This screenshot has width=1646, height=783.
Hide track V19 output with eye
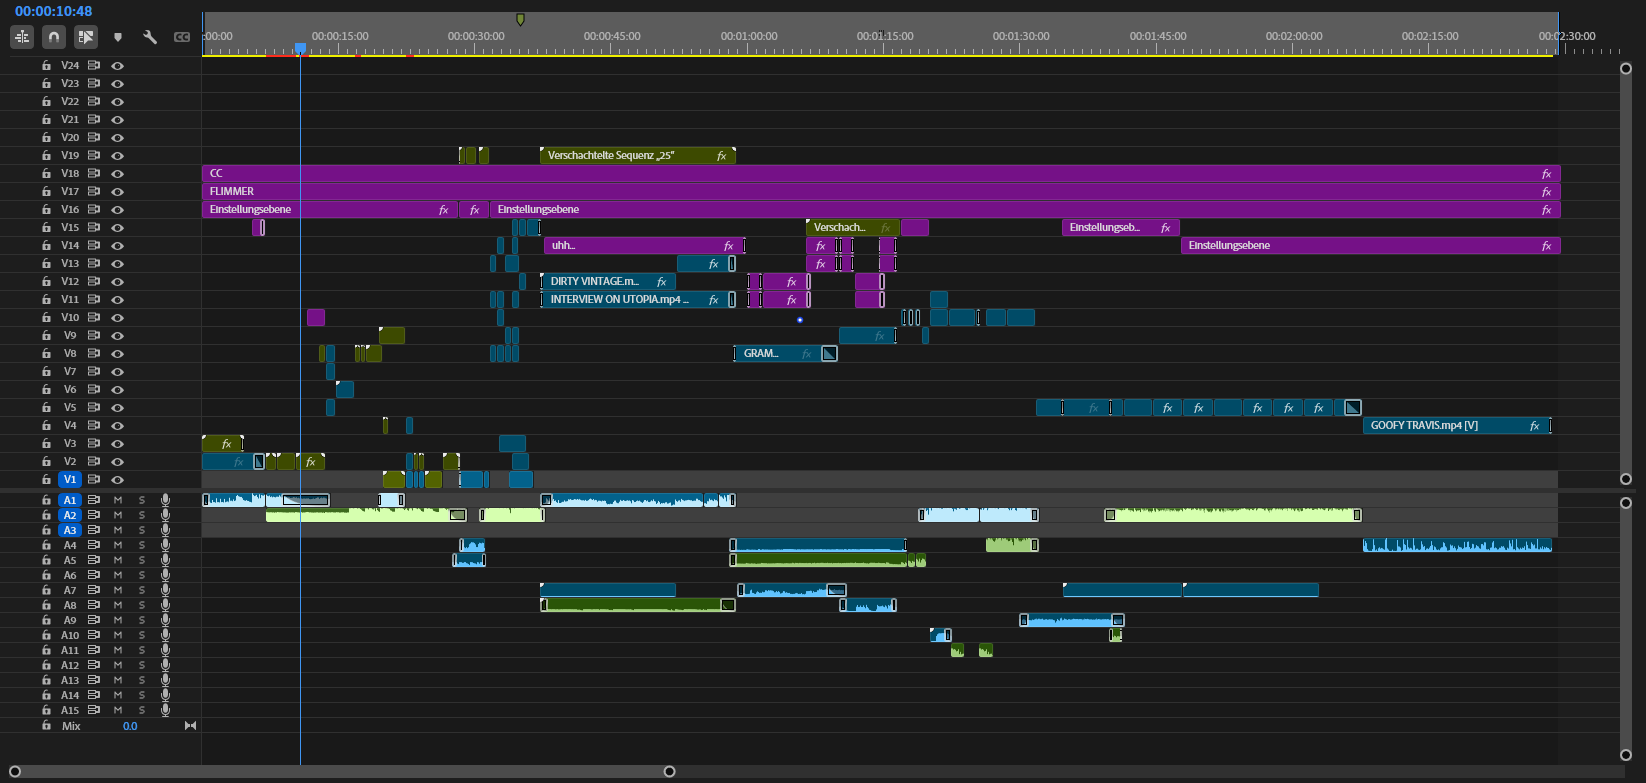(118, 155)
